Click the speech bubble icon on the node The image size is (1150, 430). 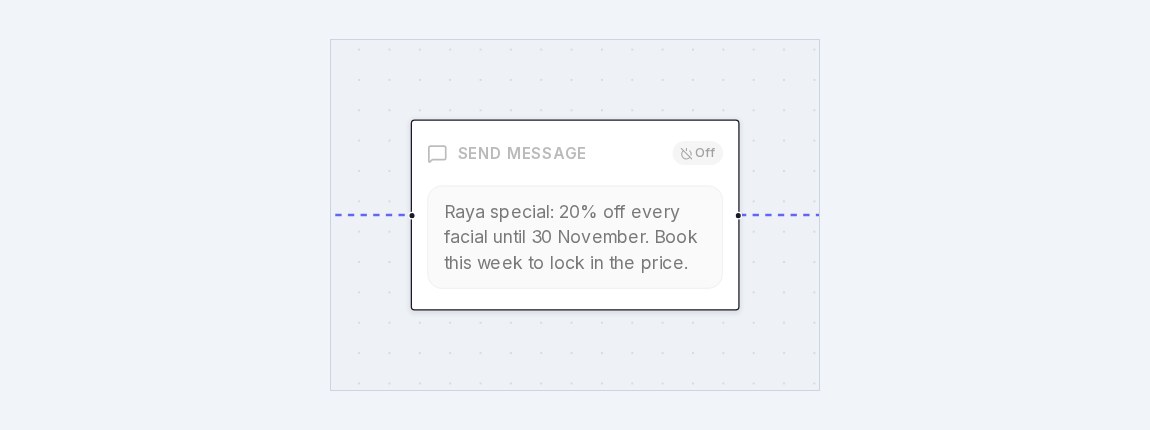pos(437,154)
